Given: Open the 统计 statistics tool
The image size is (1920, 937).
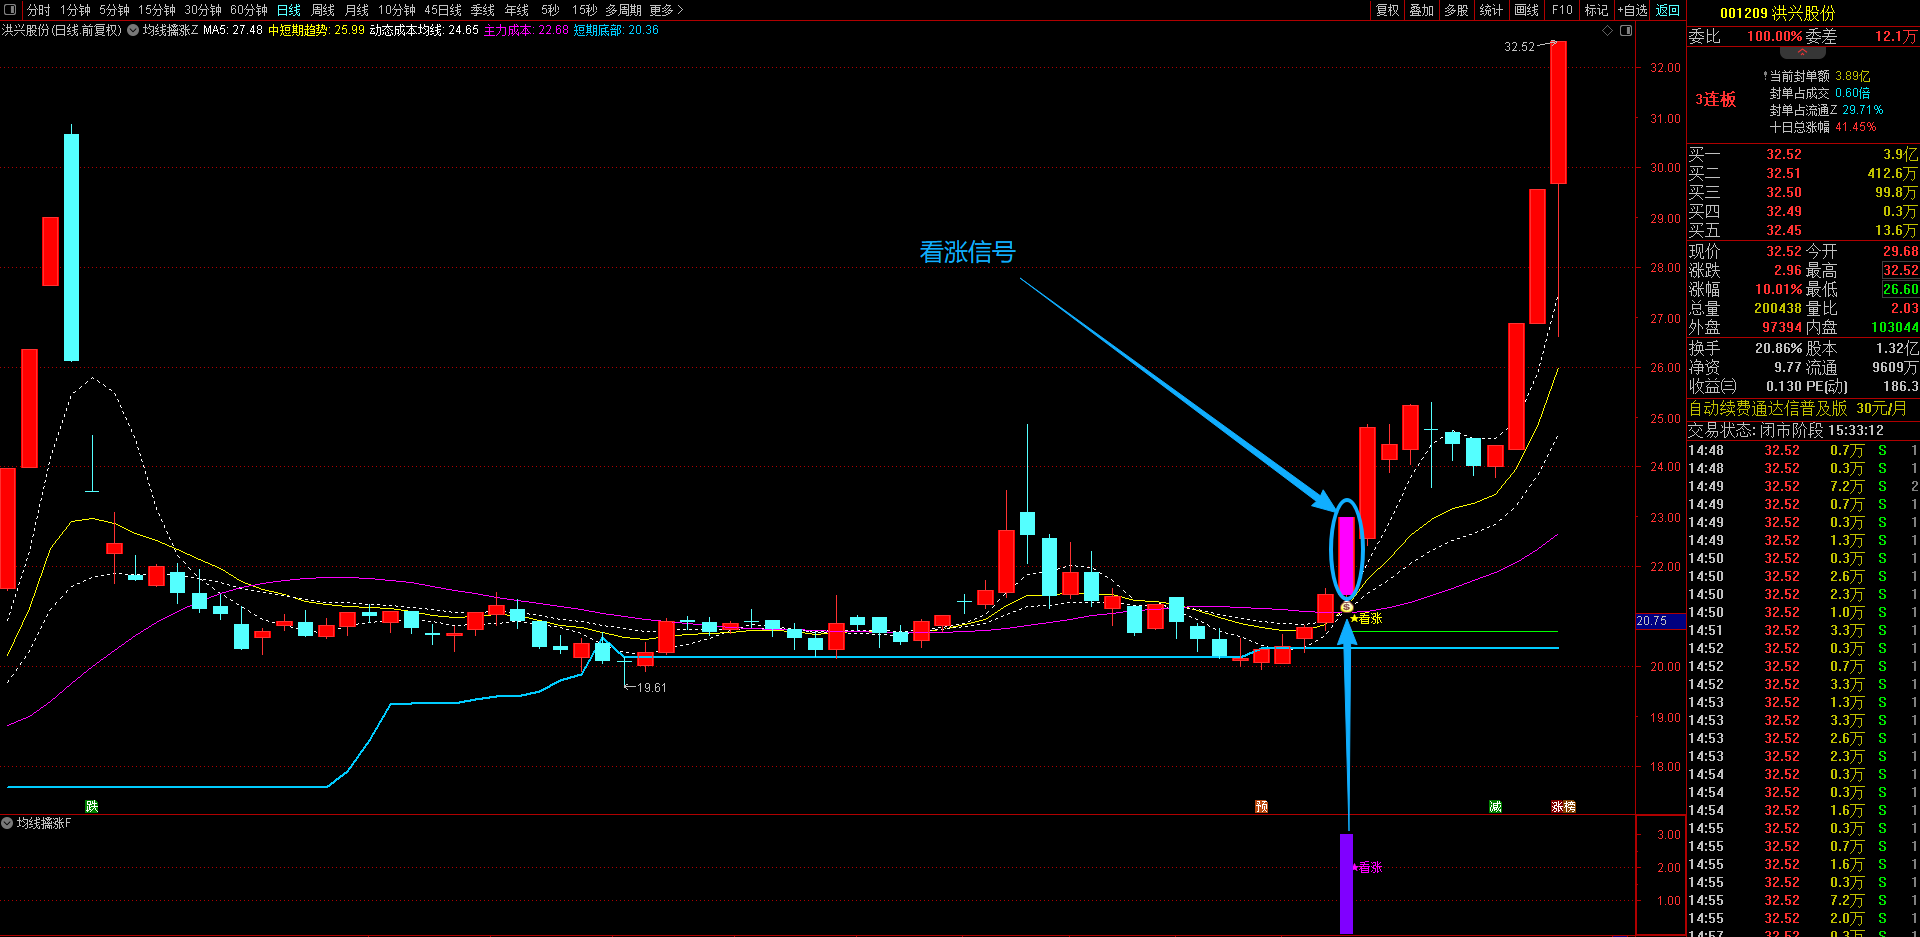Looking at the screenshot, I should click(x=1491, y=10).
